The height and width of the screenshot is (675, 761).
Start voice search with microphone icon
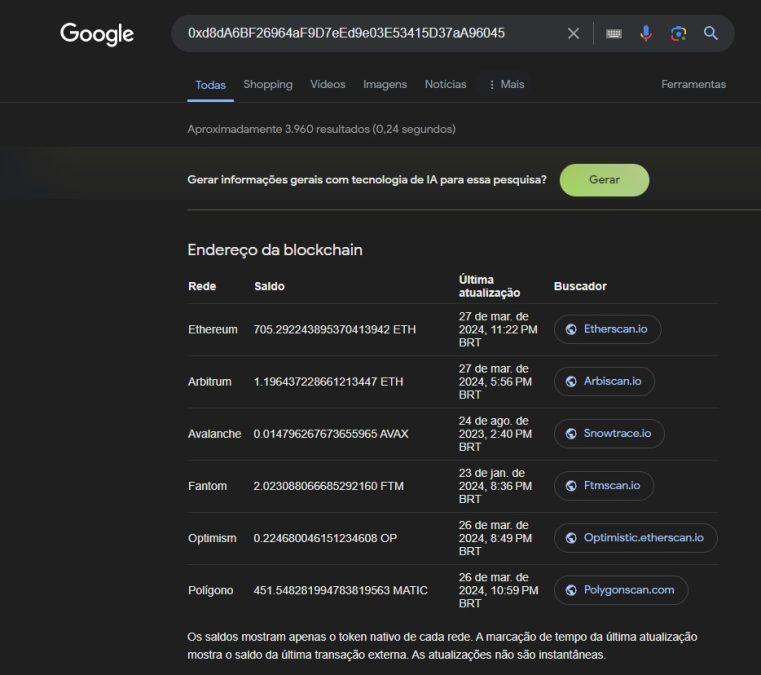(646, 33)
